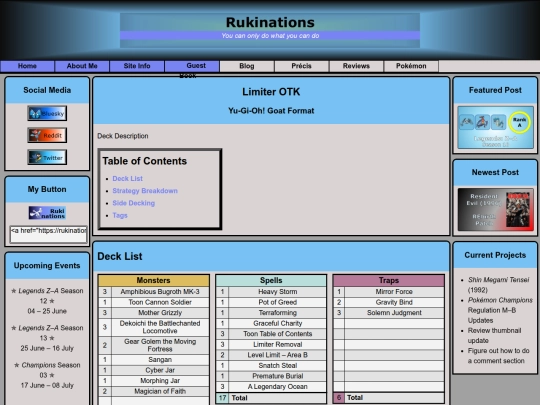This screenshot has width=540, height=405.
Task: Select Toon Table of Contents row
Action: (x=271, y=334)
